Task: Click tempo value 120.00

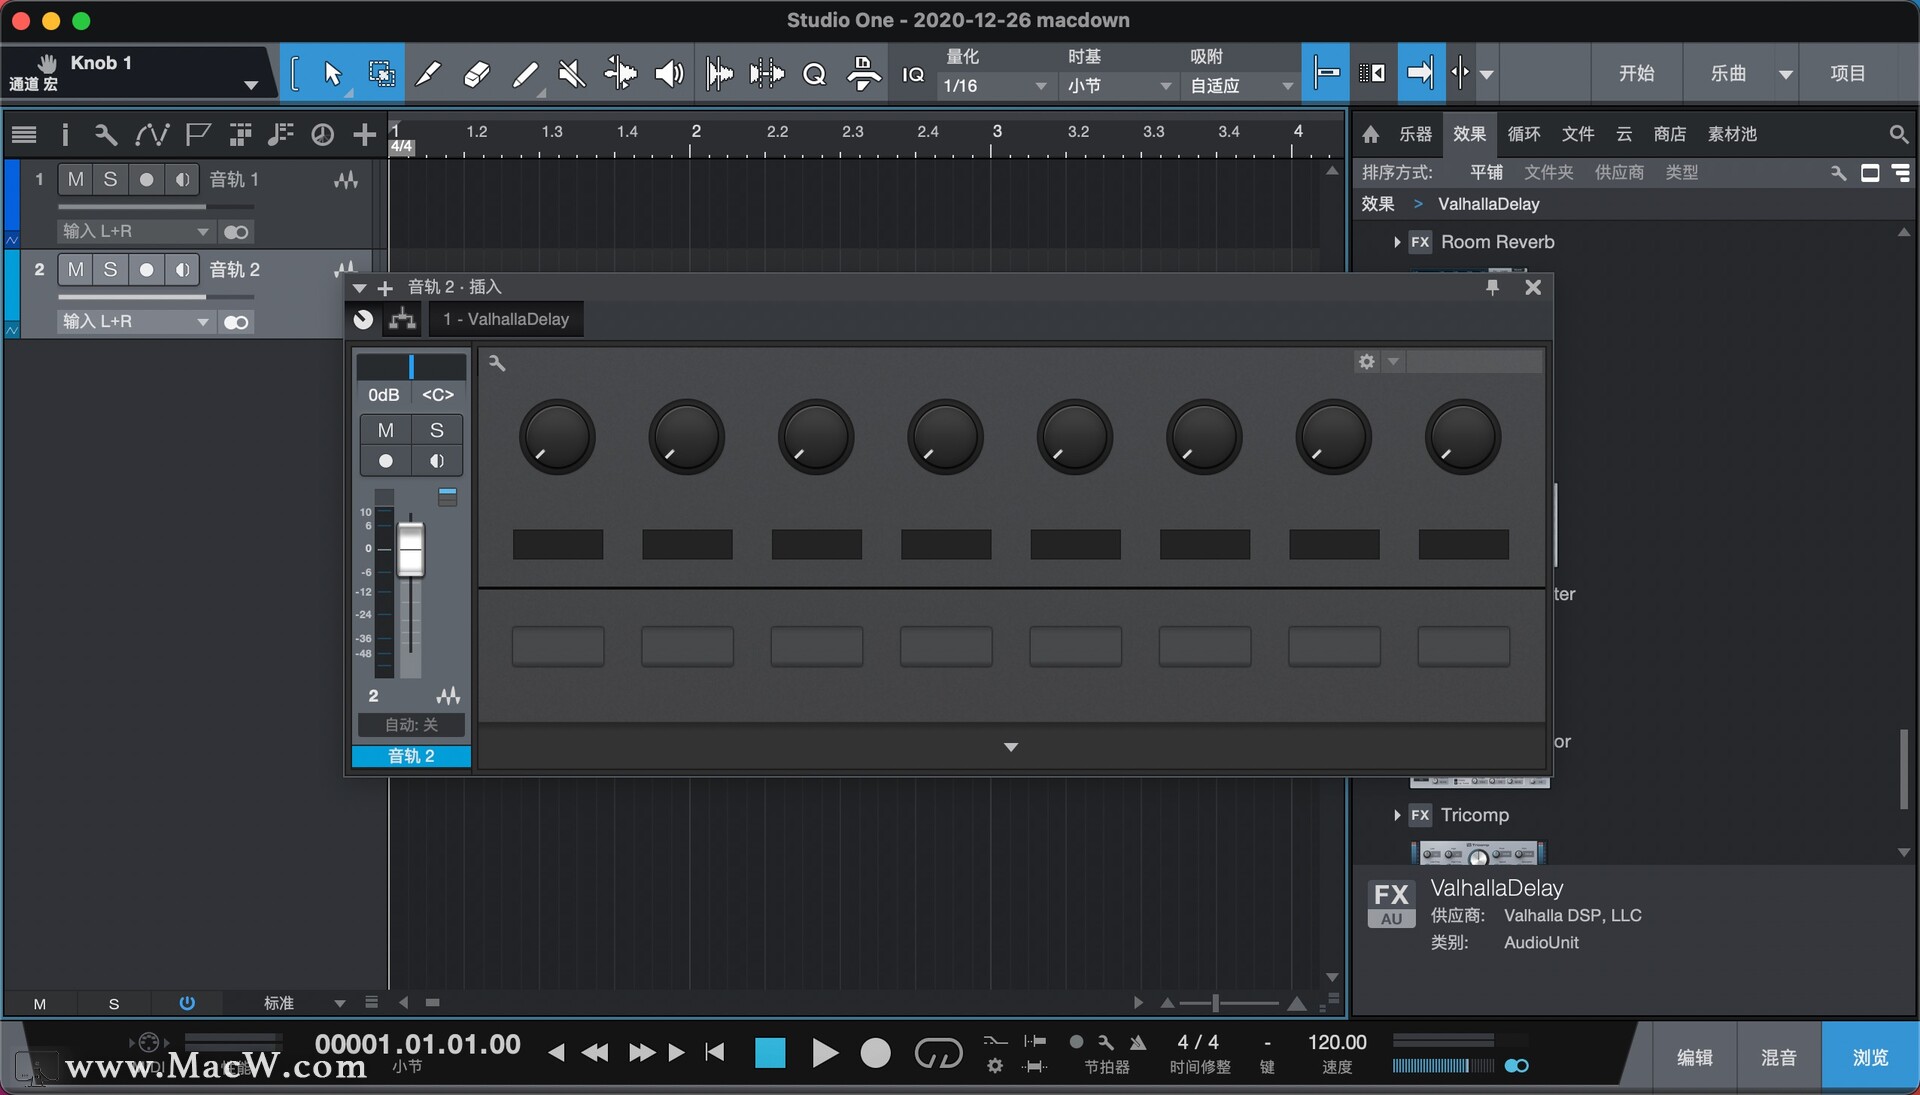Action: [1337, 1042]
